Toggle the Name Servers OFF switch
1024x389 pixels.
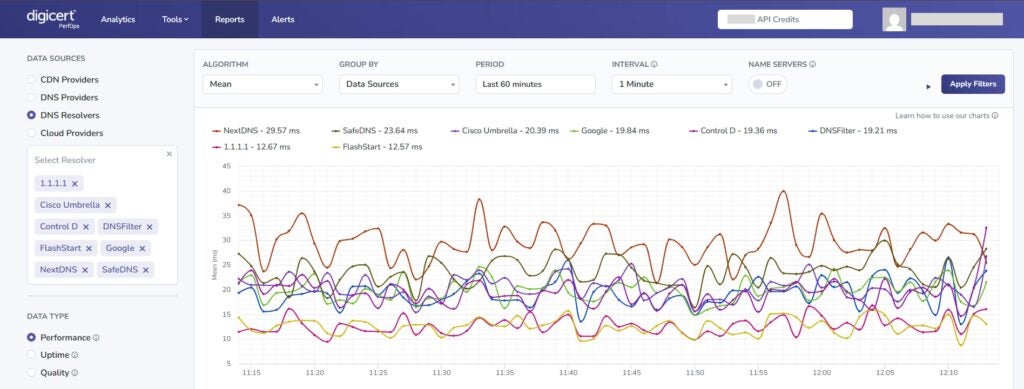coord(768,84)
